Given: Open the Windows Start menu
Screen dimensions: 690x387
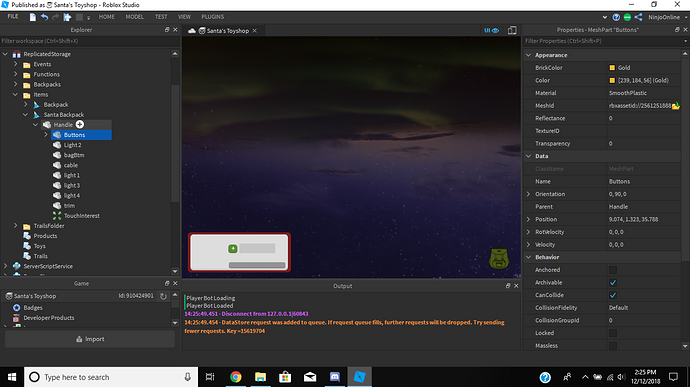Looking at the screenshot, I should tap(12, 377).
